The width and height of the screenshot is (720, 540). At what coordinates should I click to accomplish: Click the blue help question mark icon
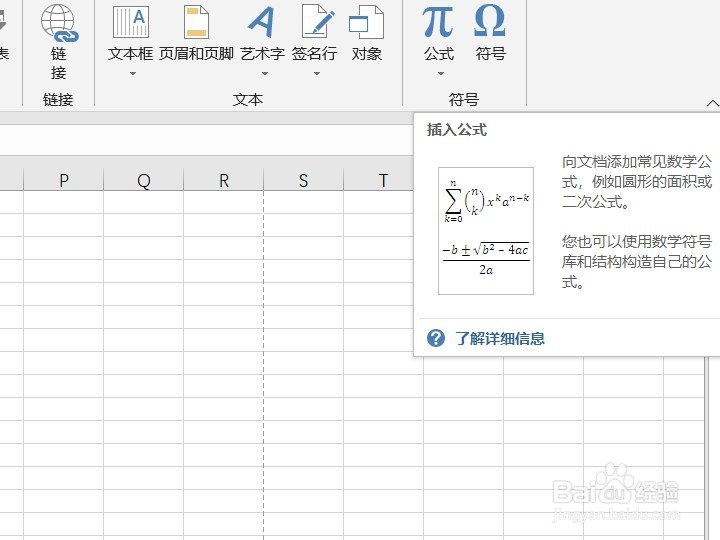pyautogui.click(x=436, y=338)
